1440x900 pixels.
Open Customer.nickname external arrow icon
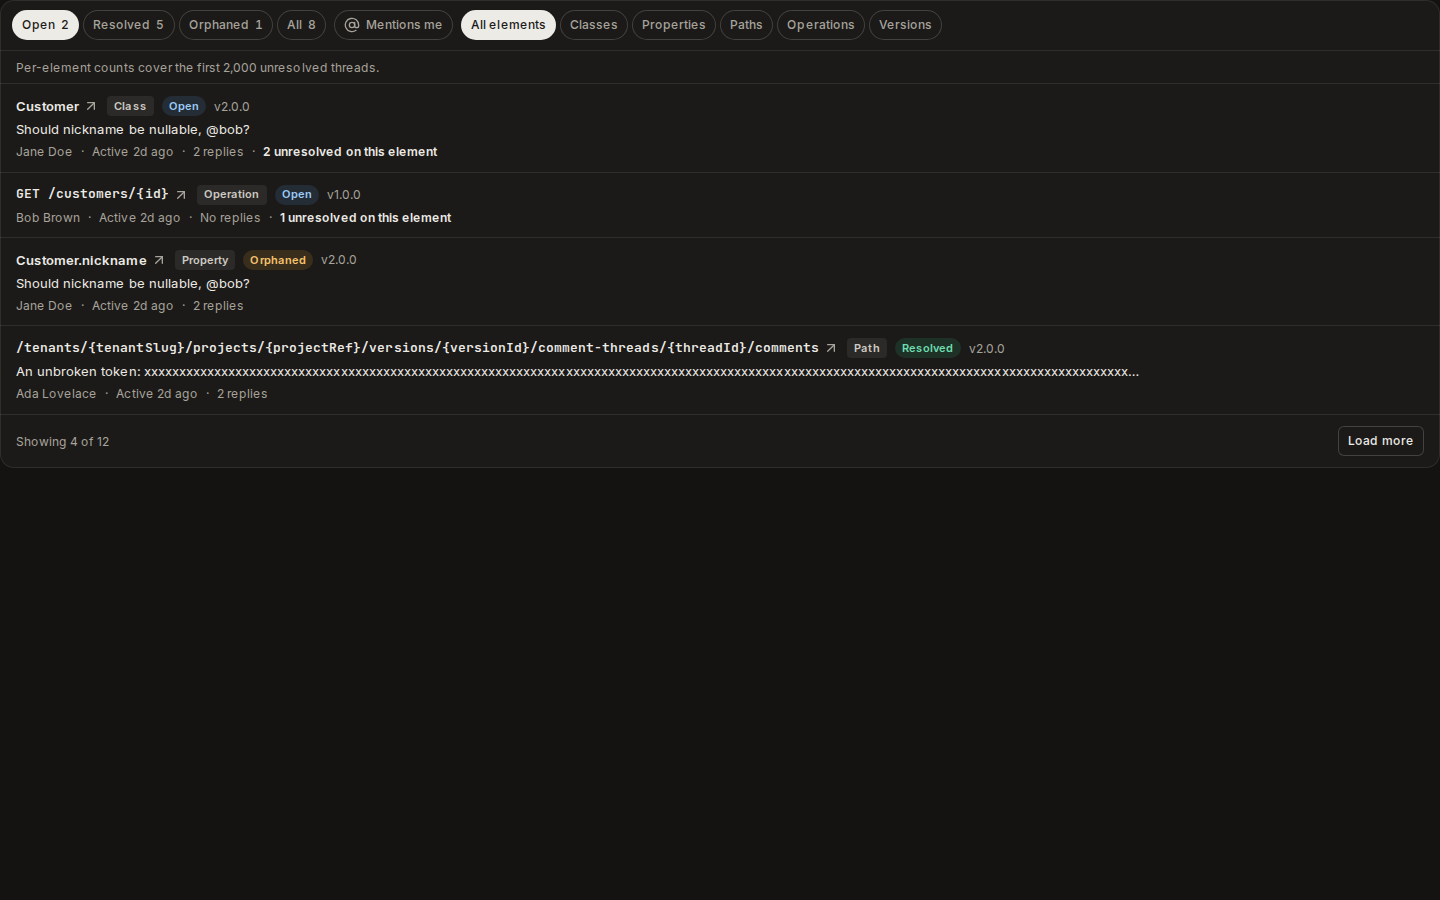click(x=159, y=260)
